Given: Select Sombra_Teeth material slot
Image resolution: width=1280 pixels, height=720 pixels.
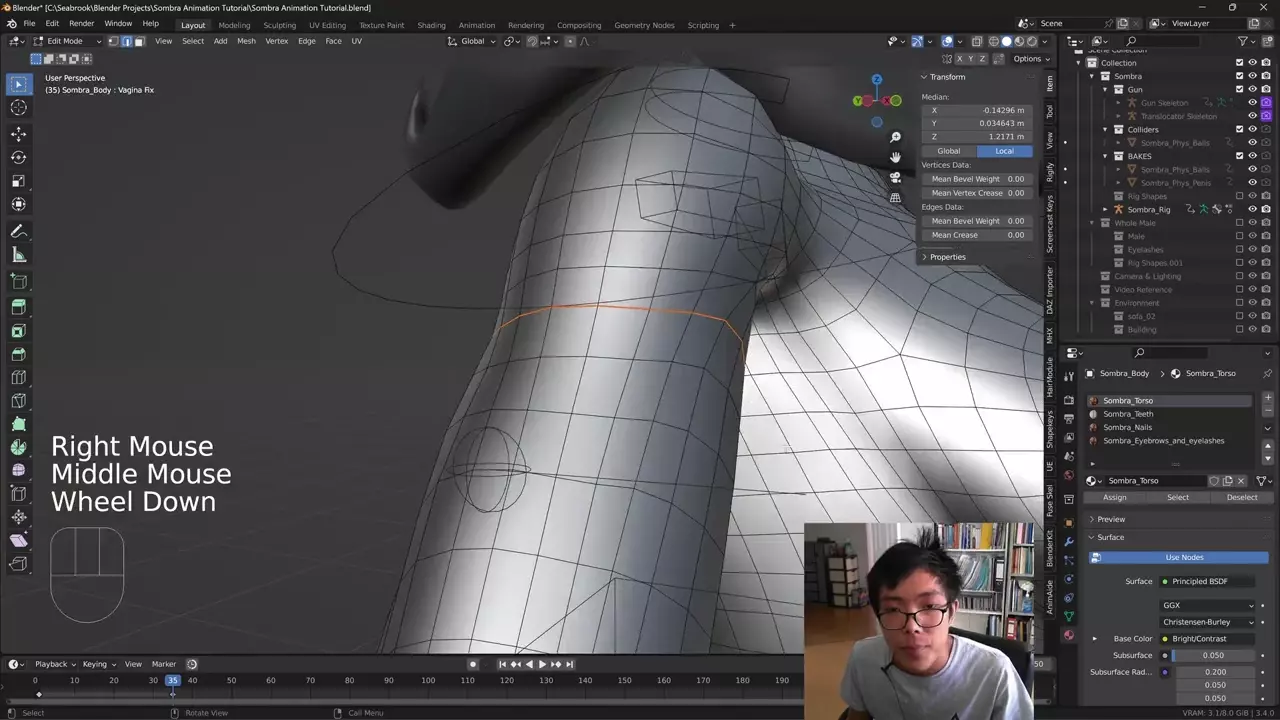Looking at the screenshot, I should click(x=1128, y=414).
